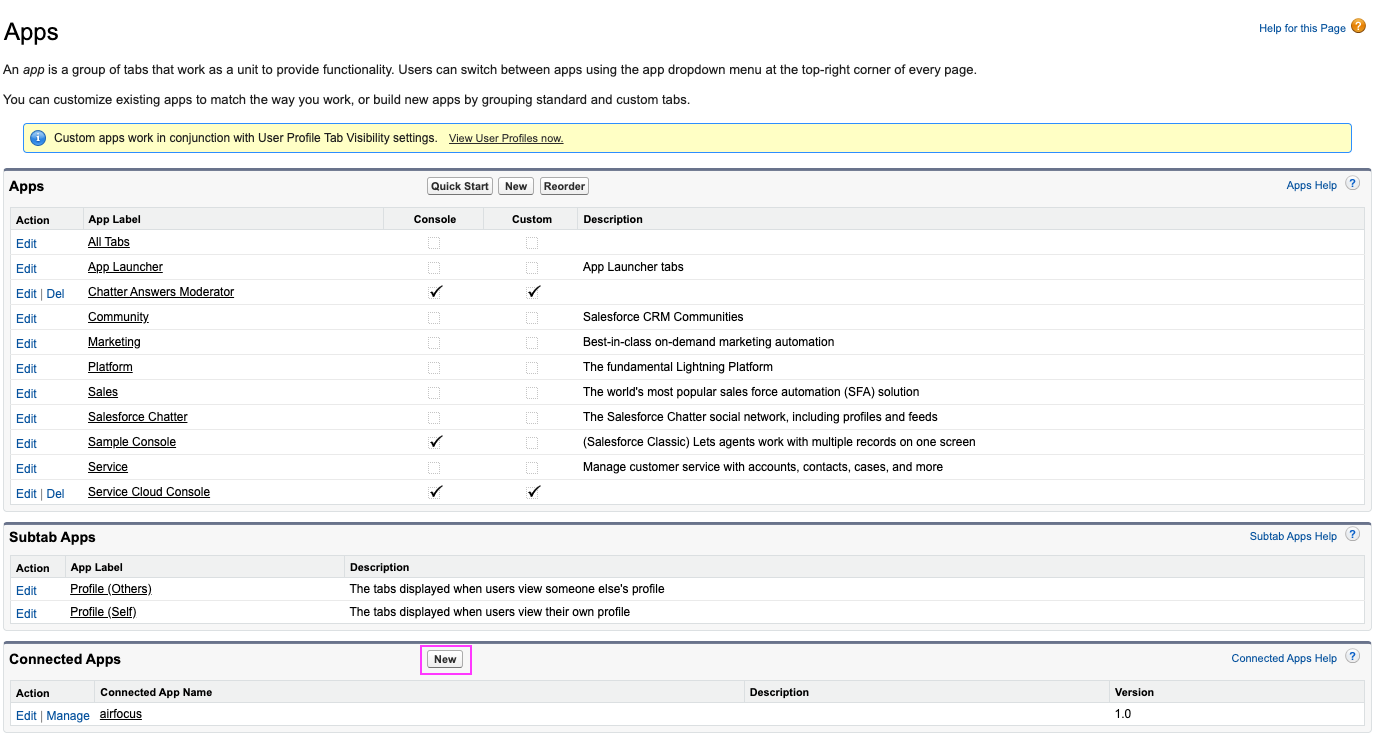Screen dimensions: 1377x752
Task: Toggle Console checkbox for Marketing row
Action: pyautogui.click(x=433, y=343)
